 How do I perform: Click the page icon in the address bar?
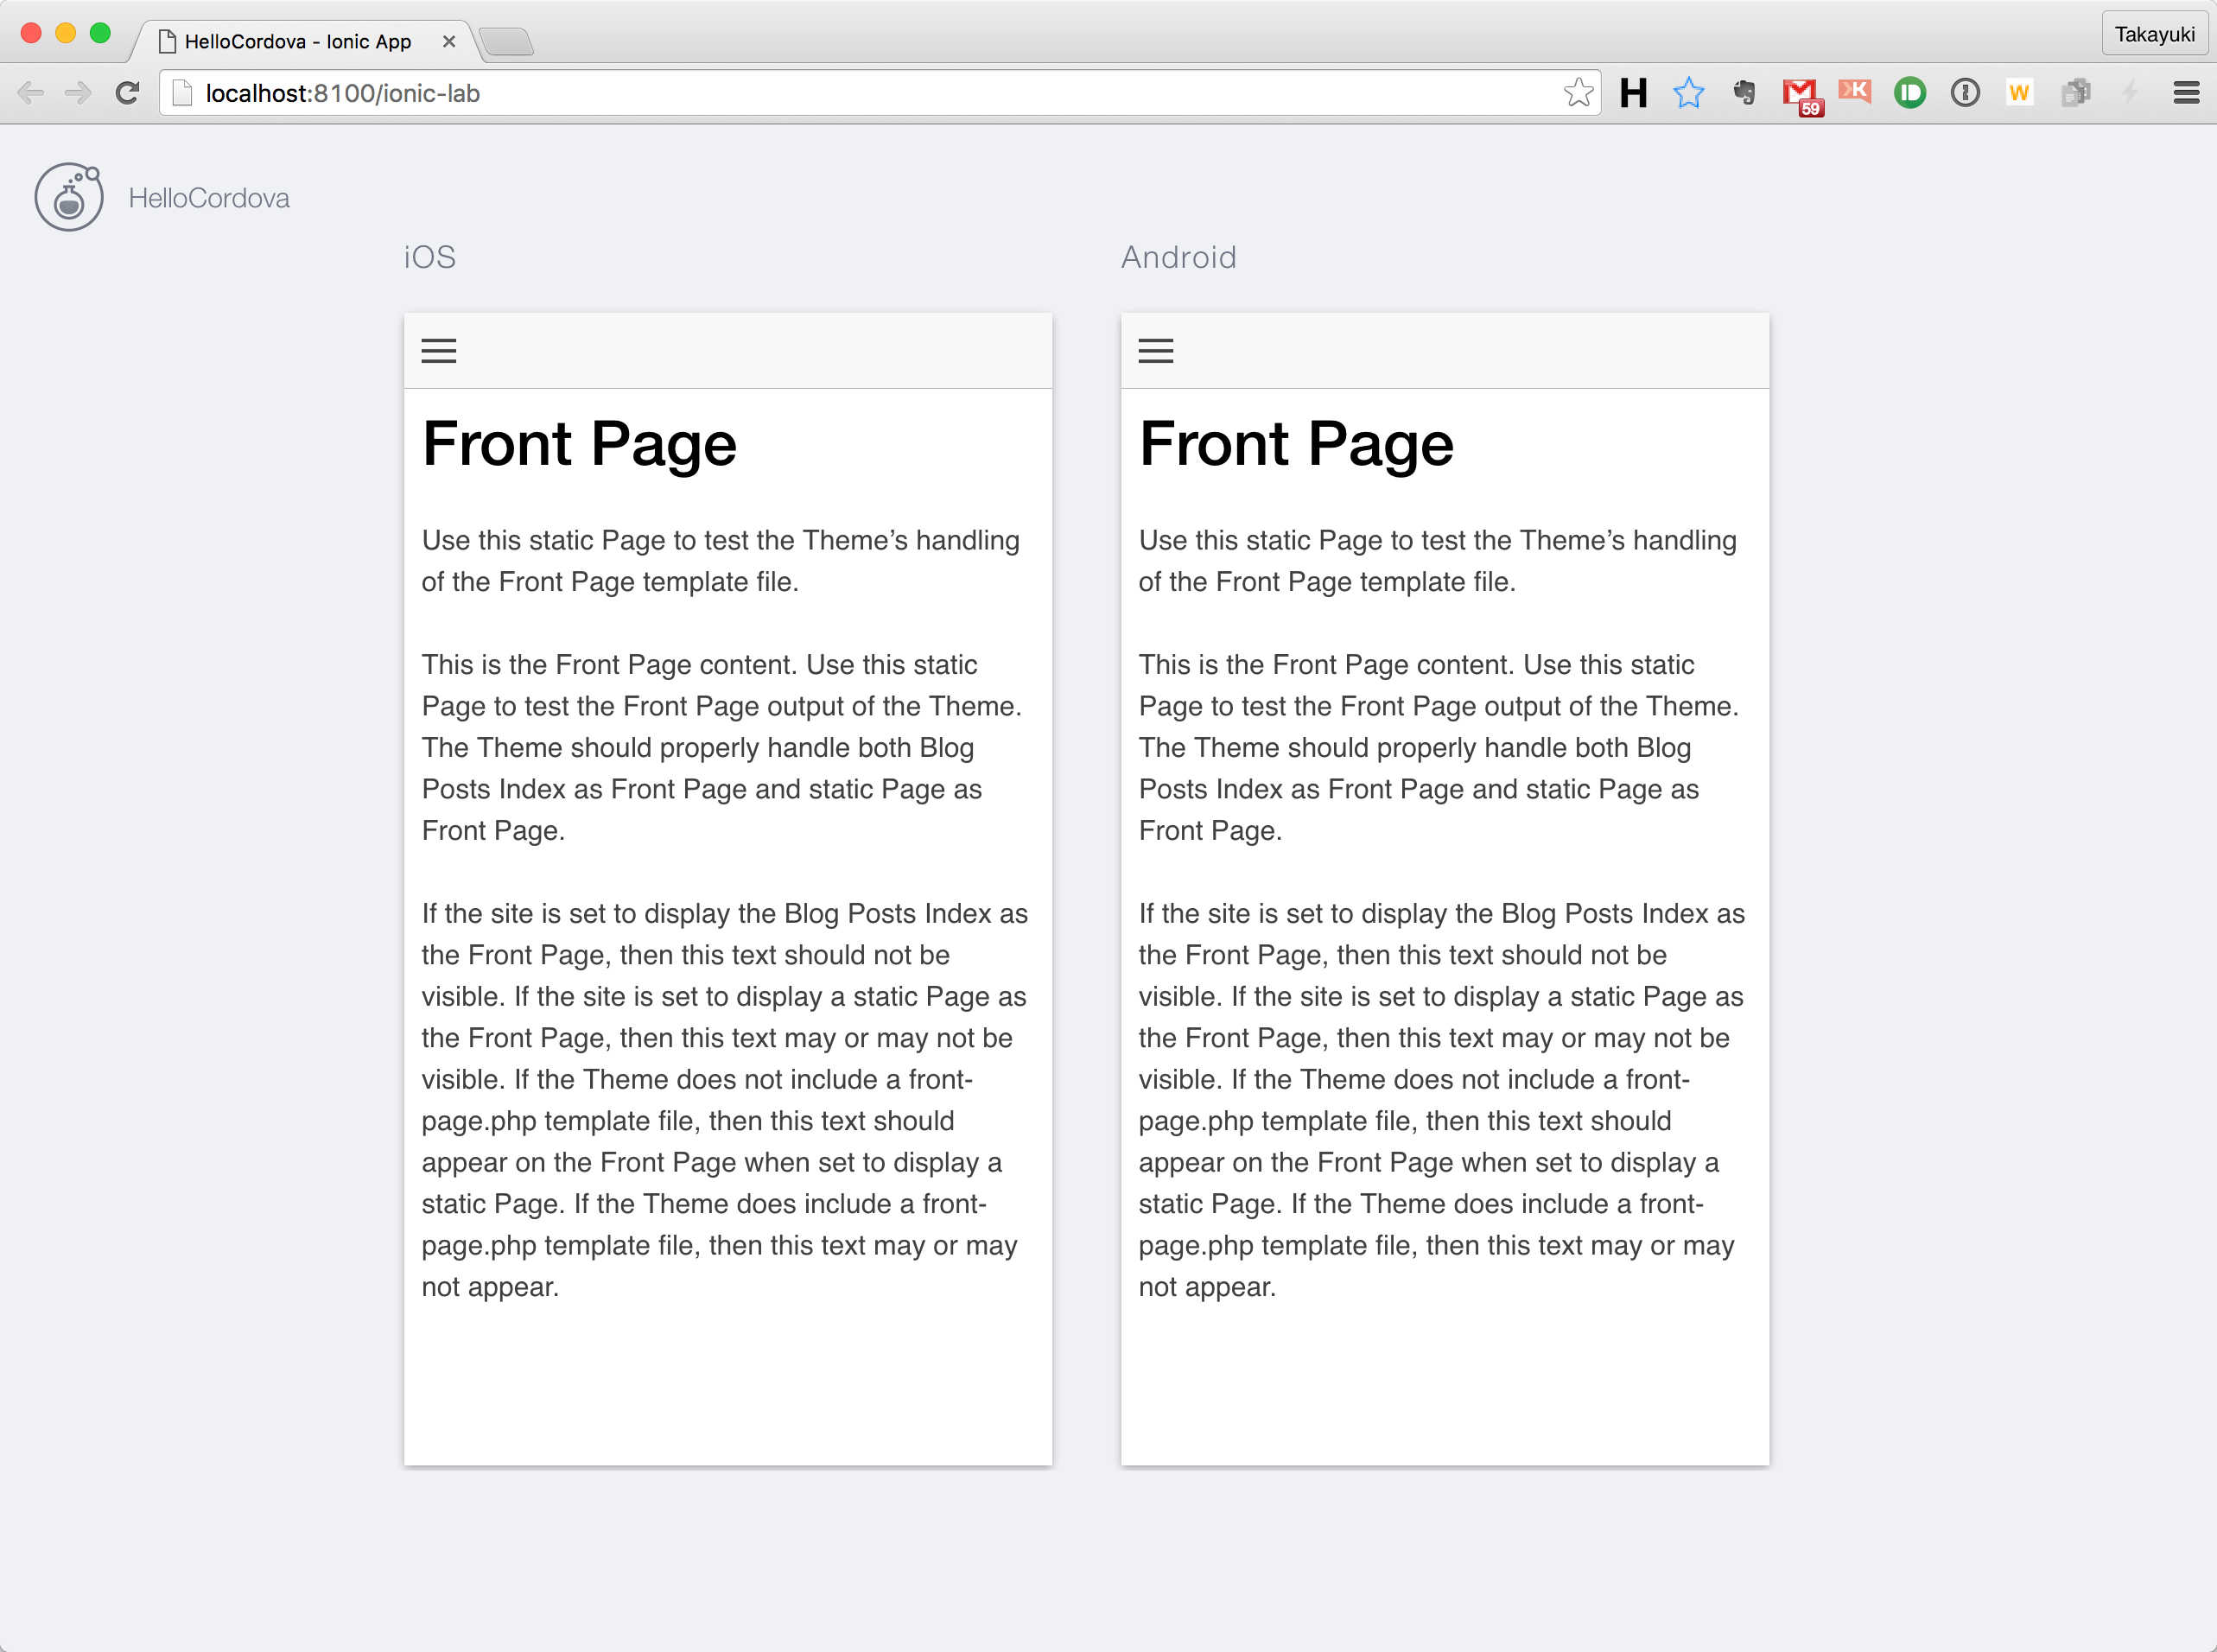coord(182,93)
